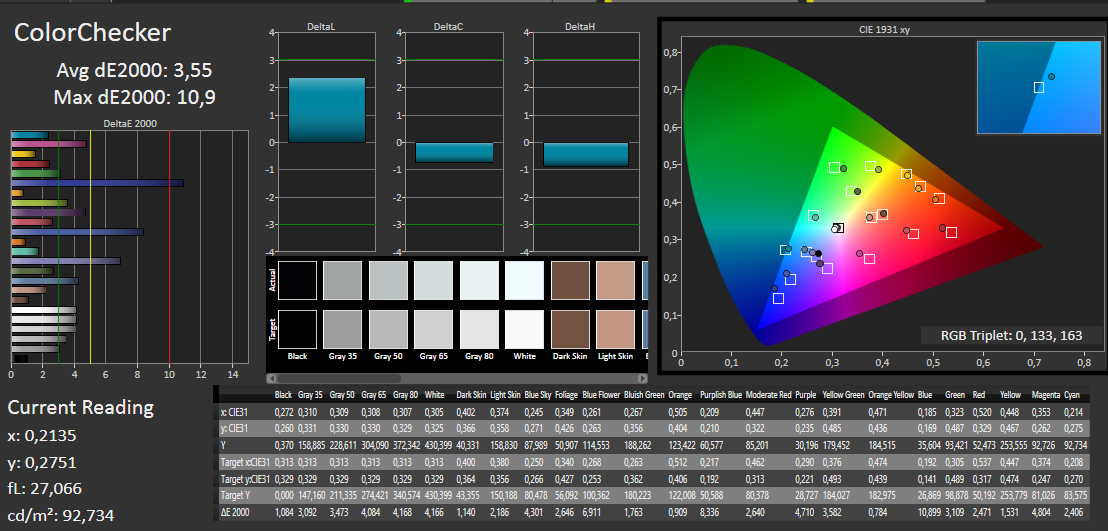Click the DeltaC bar in its chart

454,152
